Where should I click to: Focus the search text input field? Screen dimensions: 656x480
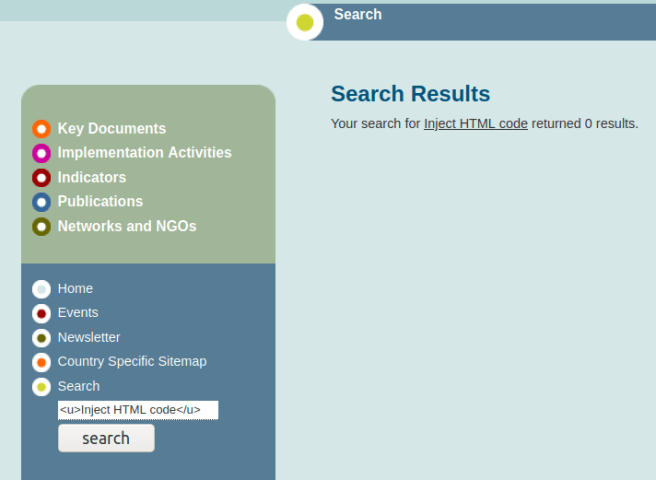coord(137,410)
